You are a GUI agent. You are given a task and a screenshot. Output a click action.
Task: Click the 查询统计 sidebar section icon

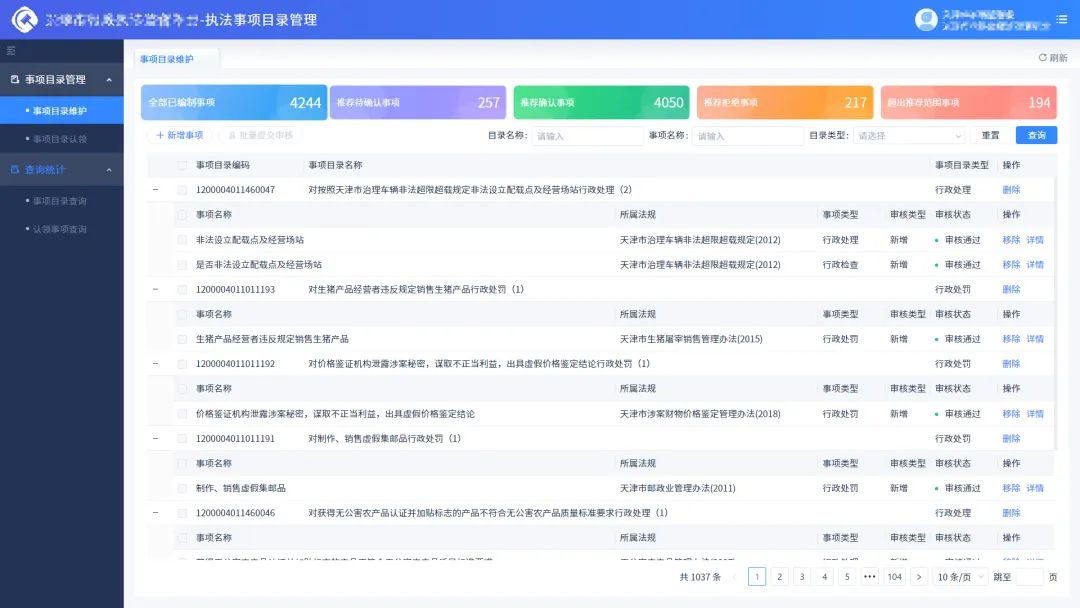[x=15, y=170]
